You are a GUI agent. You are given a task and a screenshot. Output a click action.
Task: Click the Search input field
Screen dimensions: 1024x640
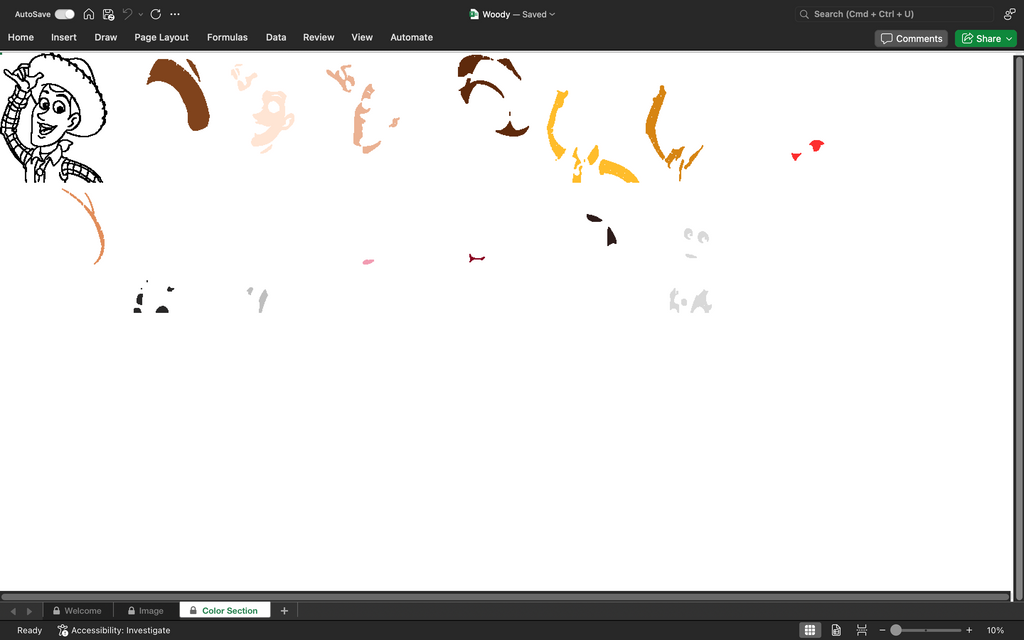(x=894, y=14)
